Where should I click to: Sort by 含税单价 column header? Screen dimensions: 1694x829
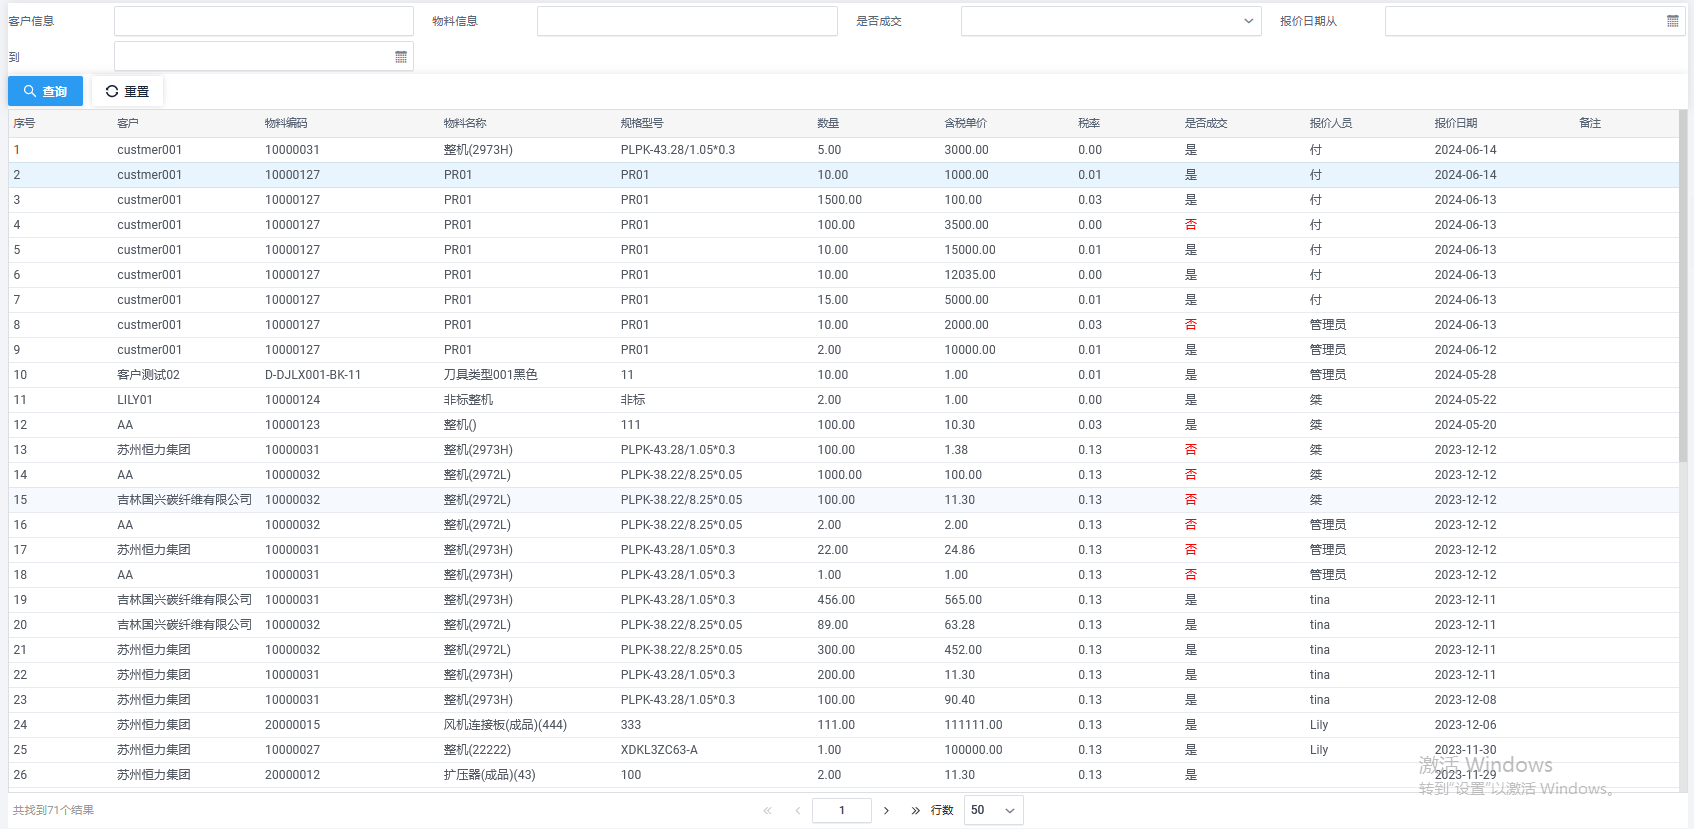point(965,123)
